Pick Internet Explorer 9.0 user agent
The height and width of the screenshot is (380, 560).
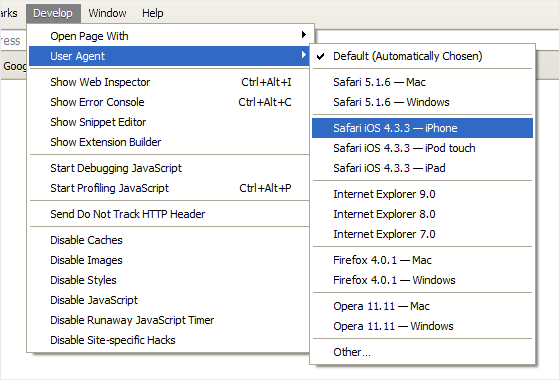[x=422, y=194]
